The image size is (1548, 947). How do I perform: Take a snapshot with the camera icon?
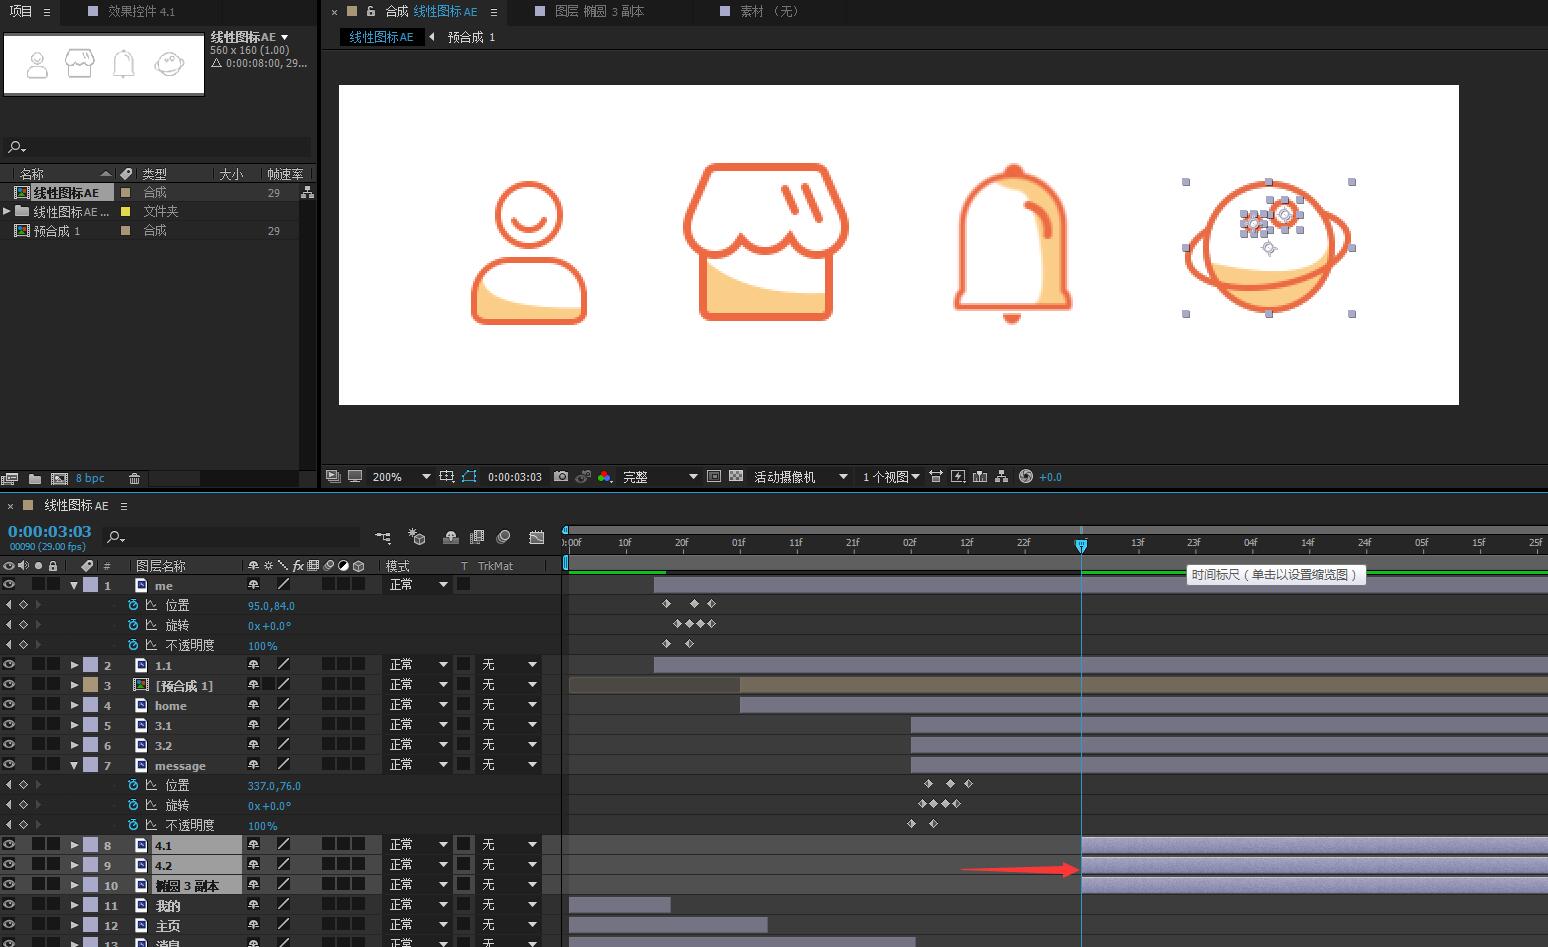[x=561, y=477]
